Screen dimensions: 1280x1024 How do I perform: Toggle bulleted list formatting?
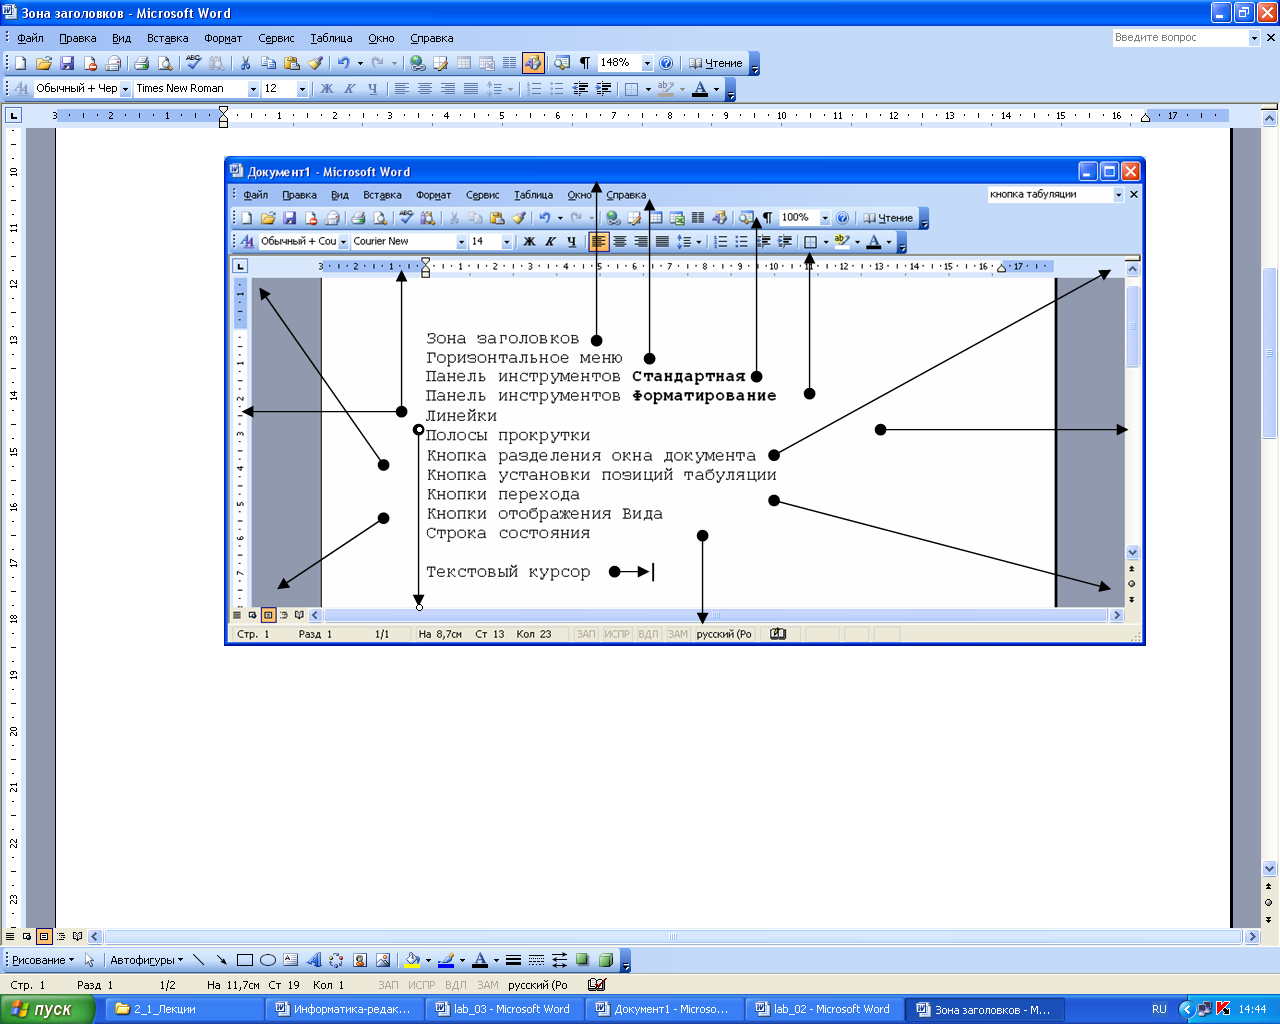click(x=557, y=89)
